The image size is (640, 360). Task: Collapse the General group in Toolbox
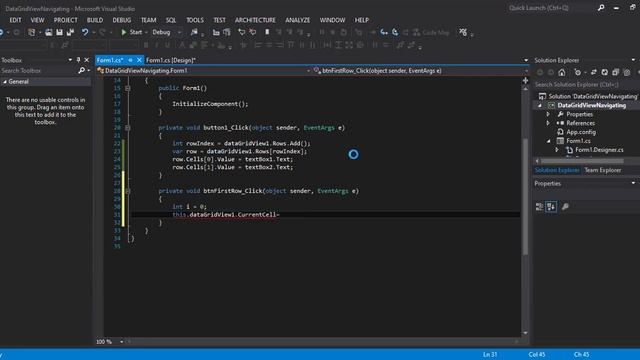point(4,82)
